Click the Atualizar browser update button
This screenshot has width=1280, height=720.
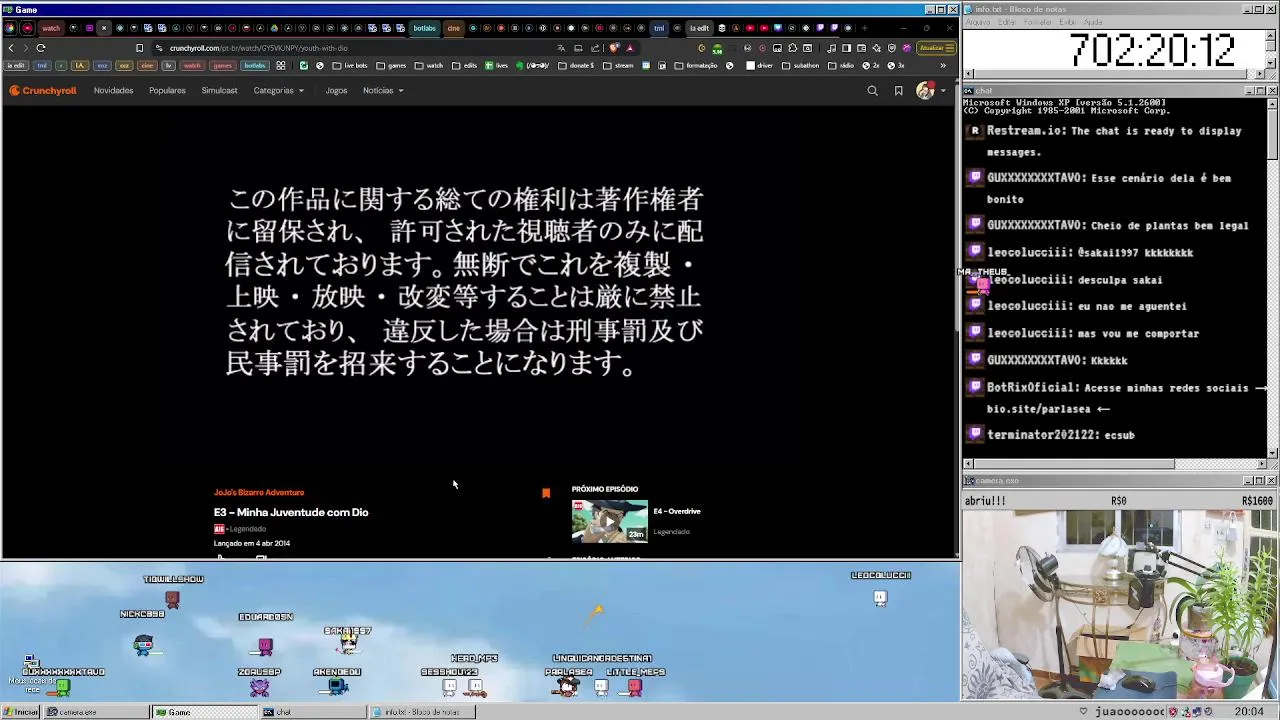tap(936, 48)
